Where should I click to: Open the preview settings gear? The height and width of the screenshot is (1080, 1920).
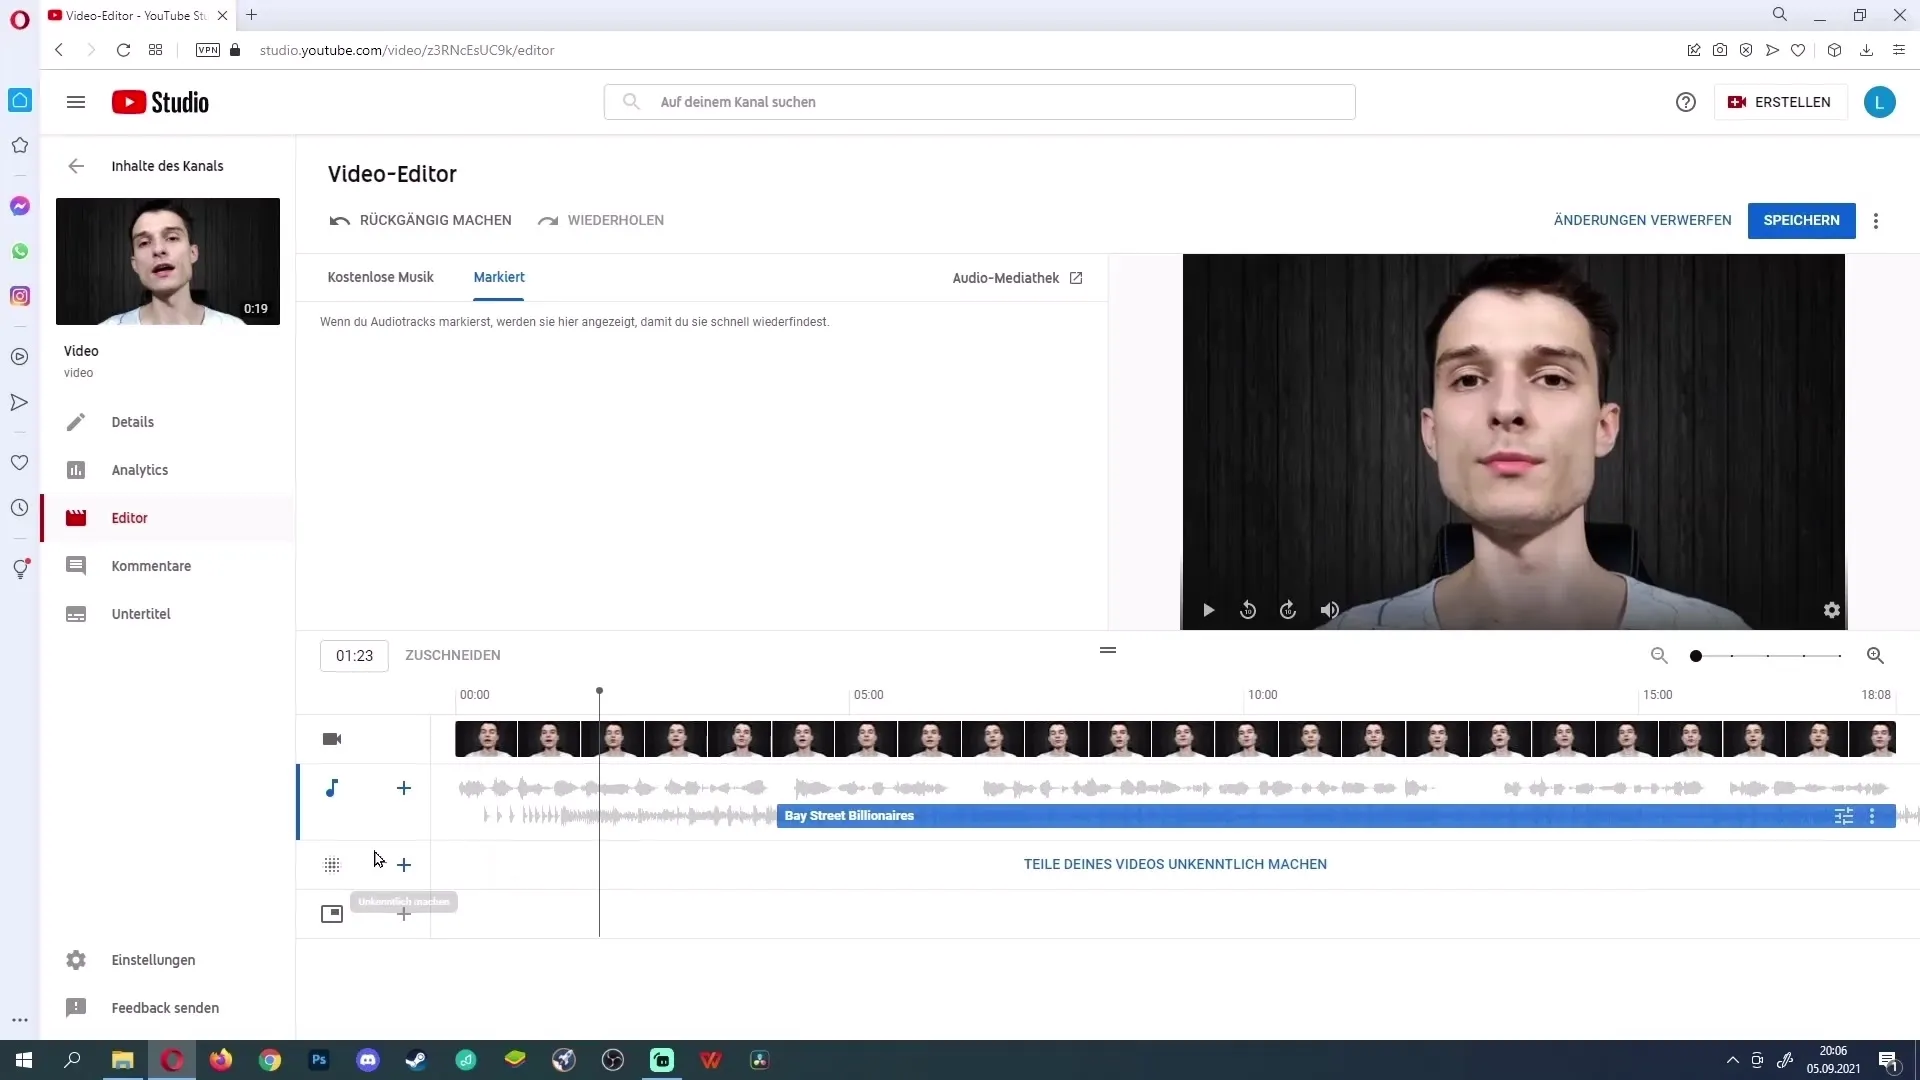click(1831, 610)
